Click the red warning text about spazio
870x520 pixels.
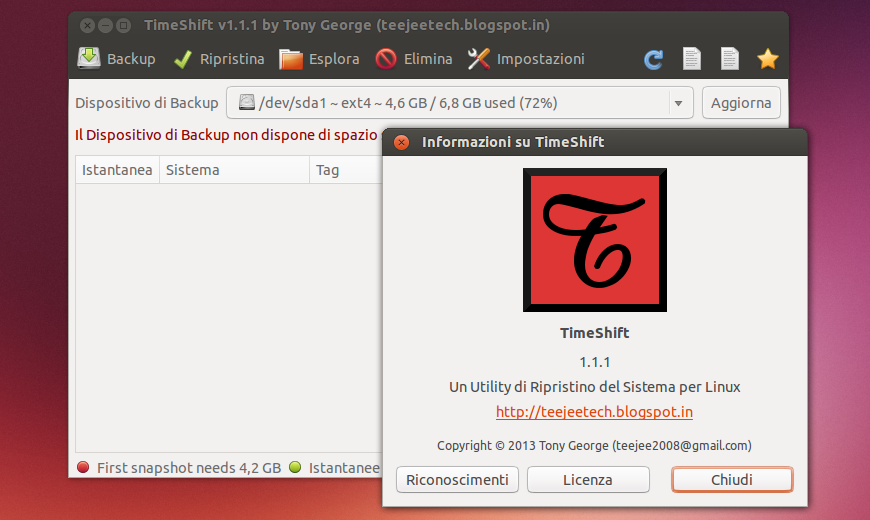coord(226,135)
